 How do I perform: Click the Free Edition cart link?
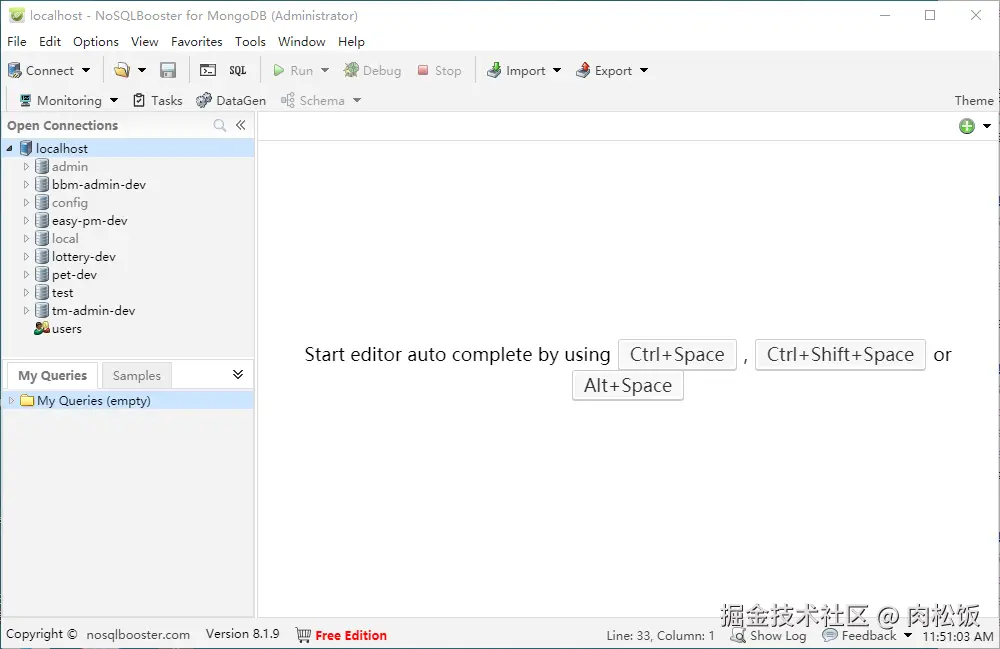pyautogui.click(x=341, y=635)
